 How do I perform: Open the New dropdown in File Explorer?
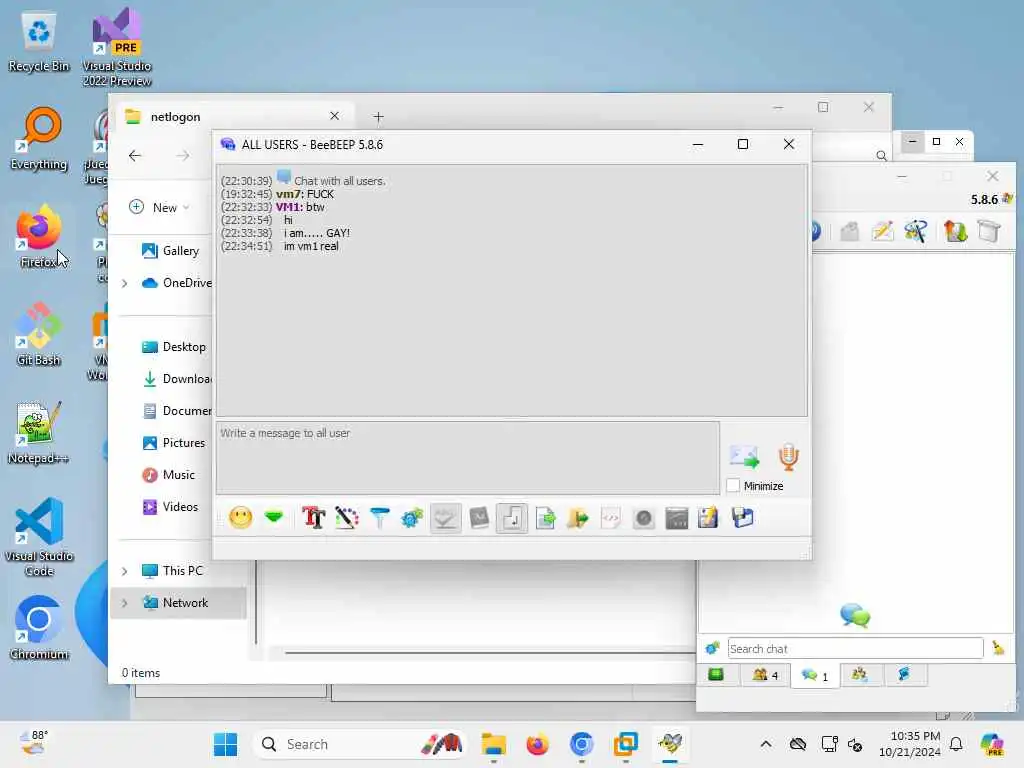click(x=159, y=207)
